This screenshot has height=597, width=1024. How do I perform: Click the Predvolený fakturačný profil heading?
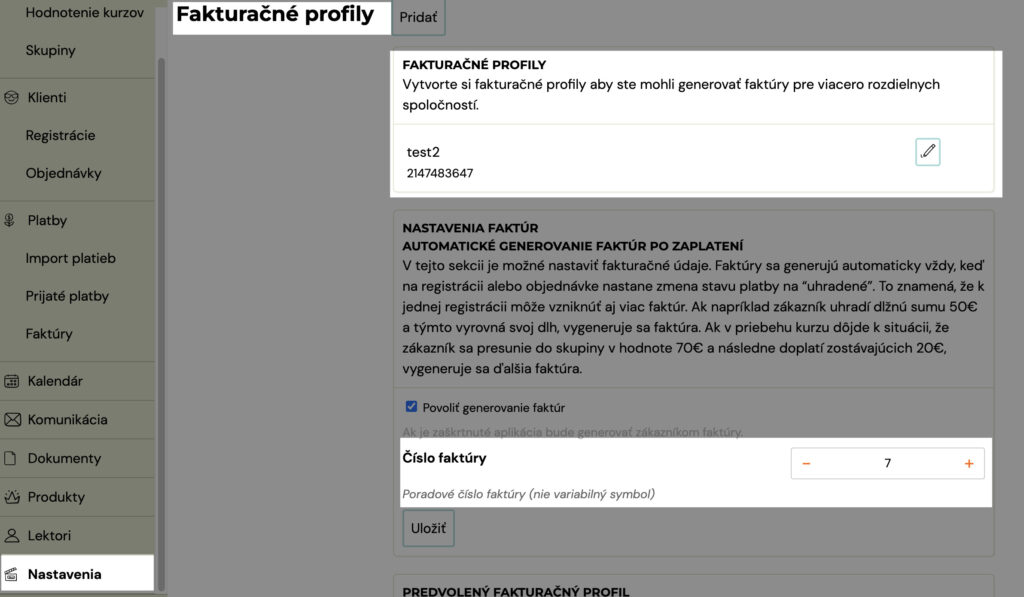pyautogui.click(x=516, y=591)
